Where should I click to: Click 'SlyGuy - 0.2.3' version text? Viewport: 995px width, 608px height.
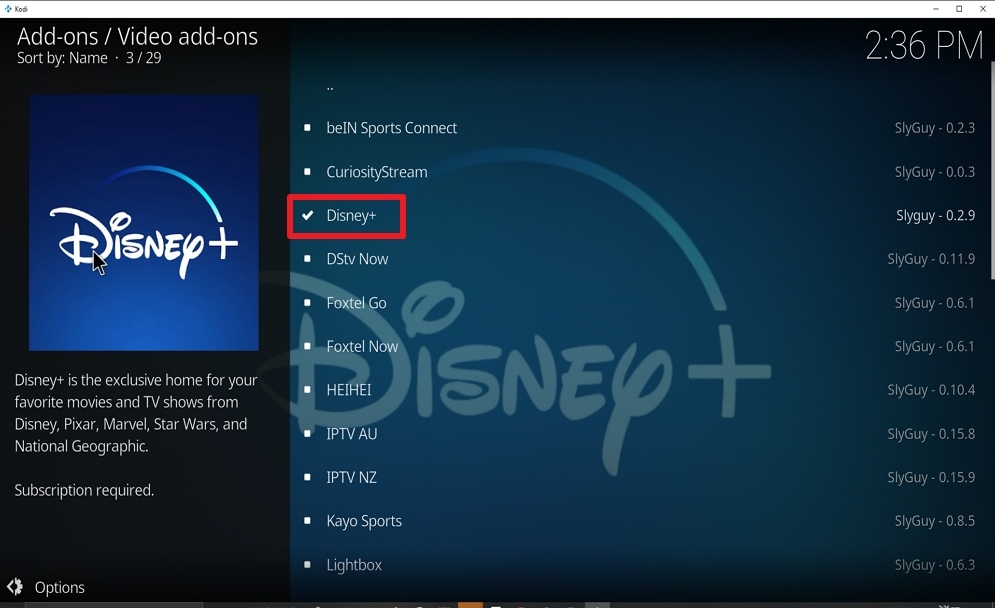click(935, 128)
